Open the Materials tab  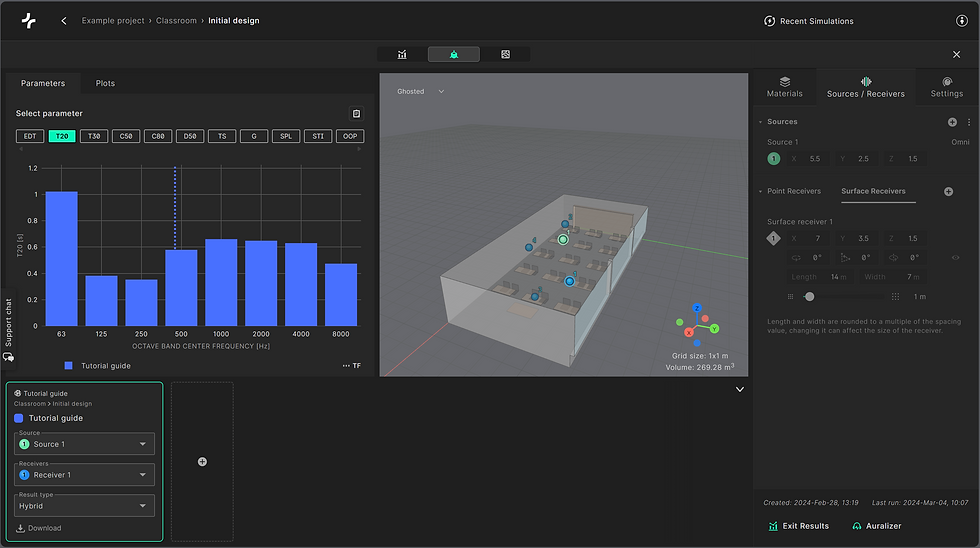784,87
